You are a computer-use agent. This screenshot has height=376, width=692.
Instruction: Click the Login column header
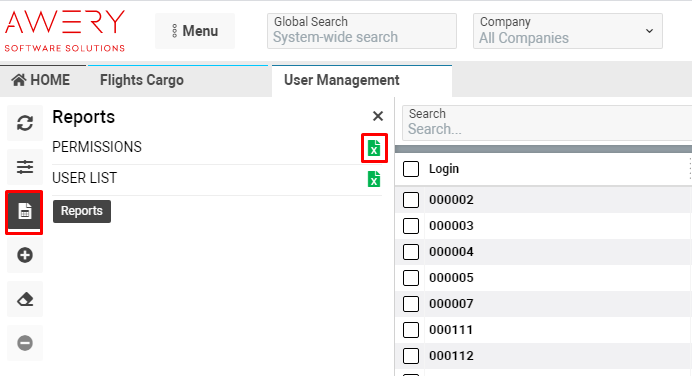point(444,169)
